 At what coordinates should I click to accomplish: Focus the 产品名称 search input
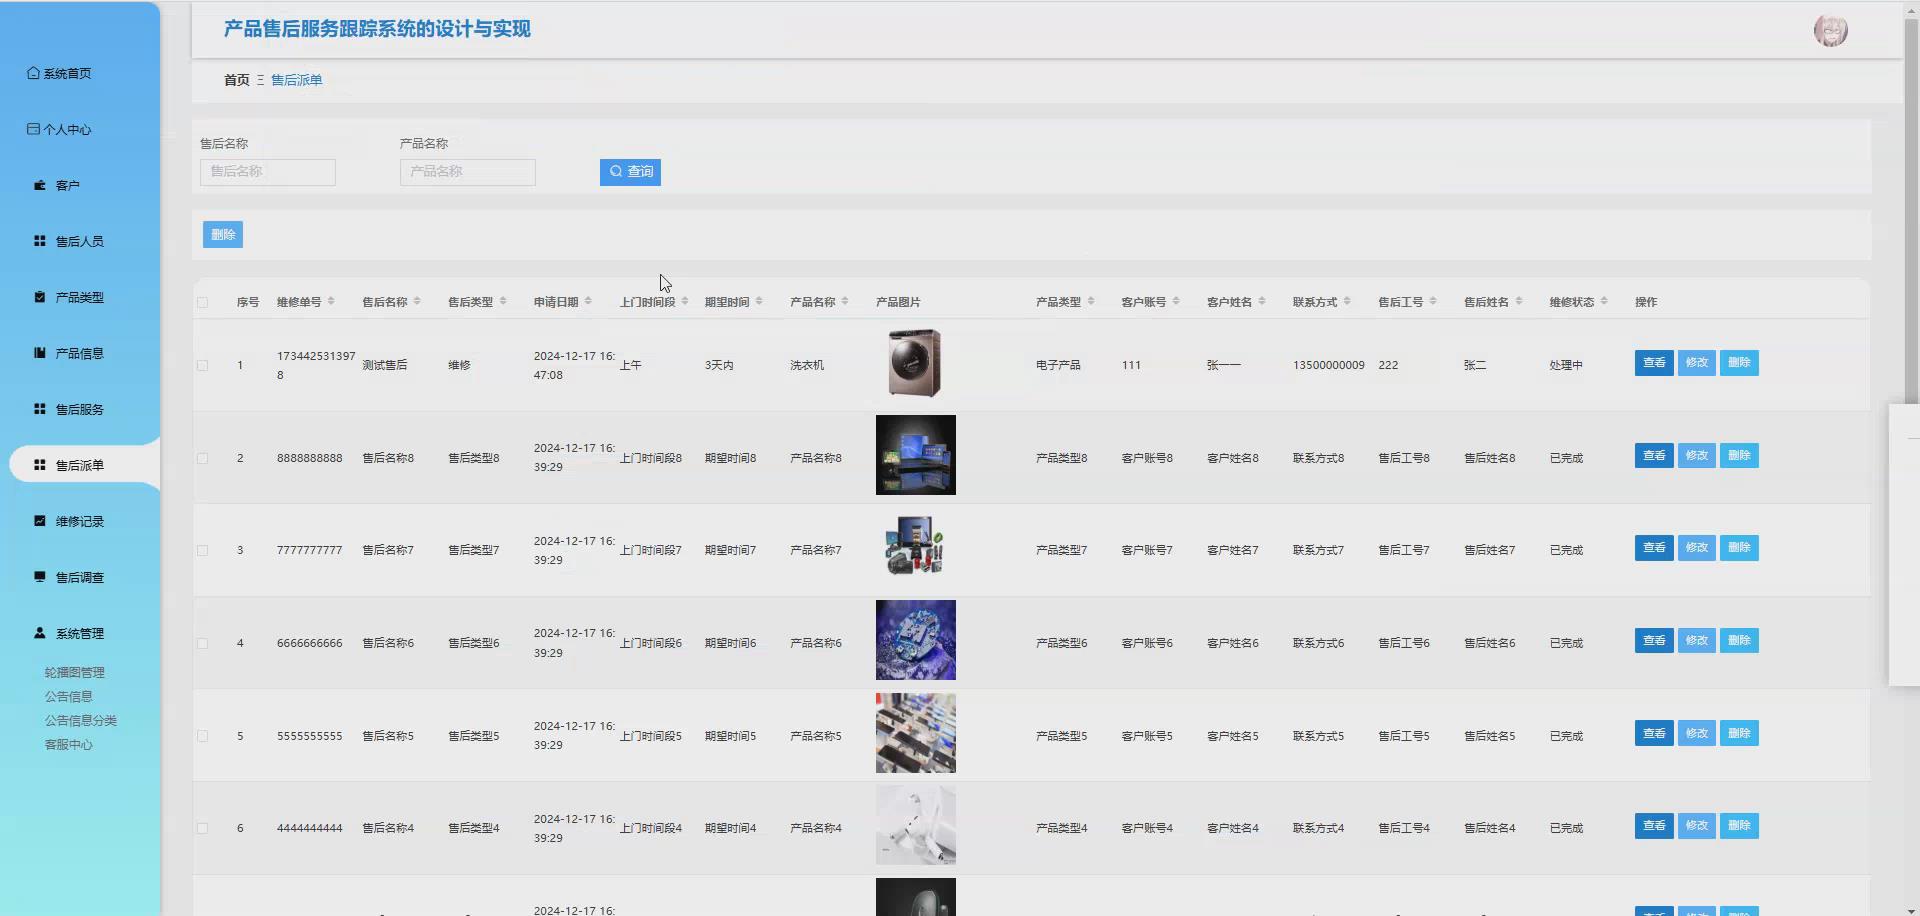[x=468, y=172]
